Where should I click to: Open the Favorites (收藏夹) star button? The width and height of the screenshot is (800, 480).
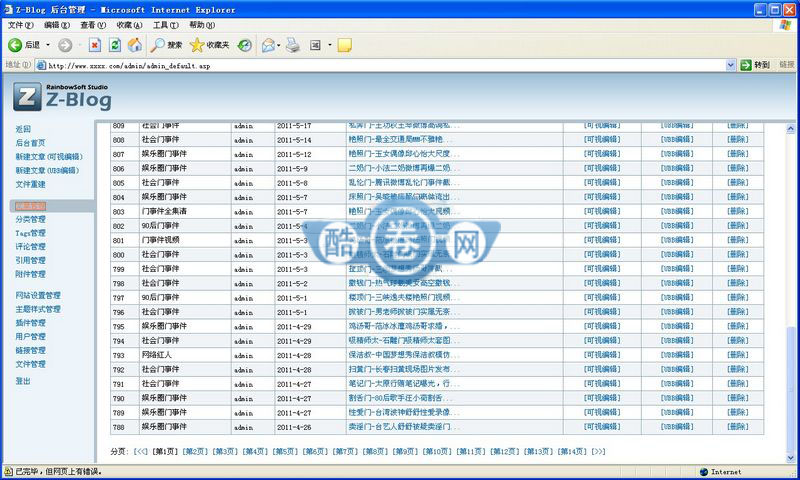click(x=209, y=45)
